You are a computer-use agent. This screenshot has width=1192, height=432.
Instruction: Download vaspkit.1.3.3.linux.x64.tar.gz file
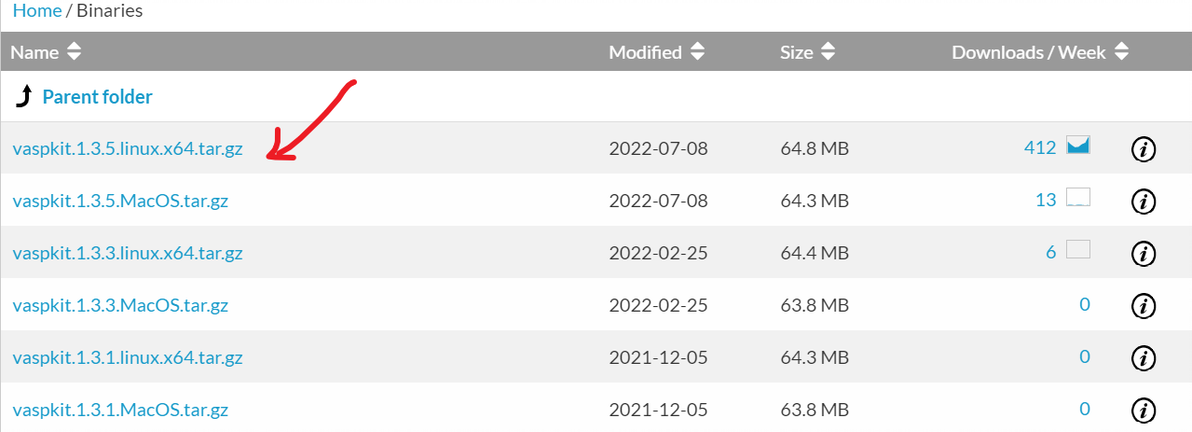click(x=127, y=253)
